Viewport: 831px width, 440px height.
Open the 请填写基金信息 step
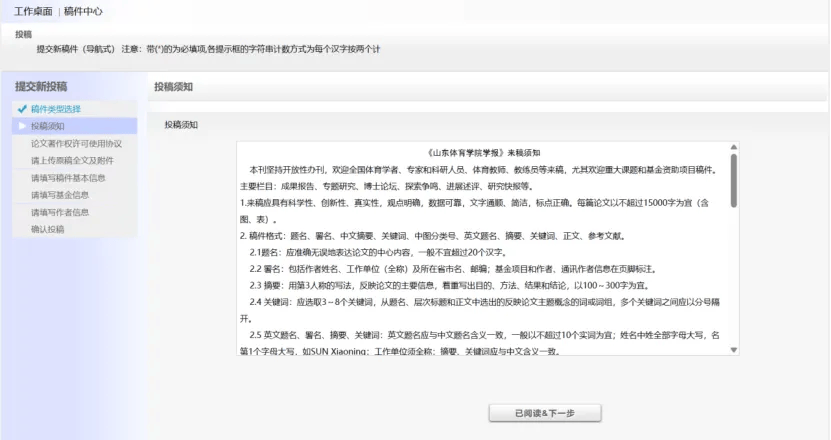(59, 194)
